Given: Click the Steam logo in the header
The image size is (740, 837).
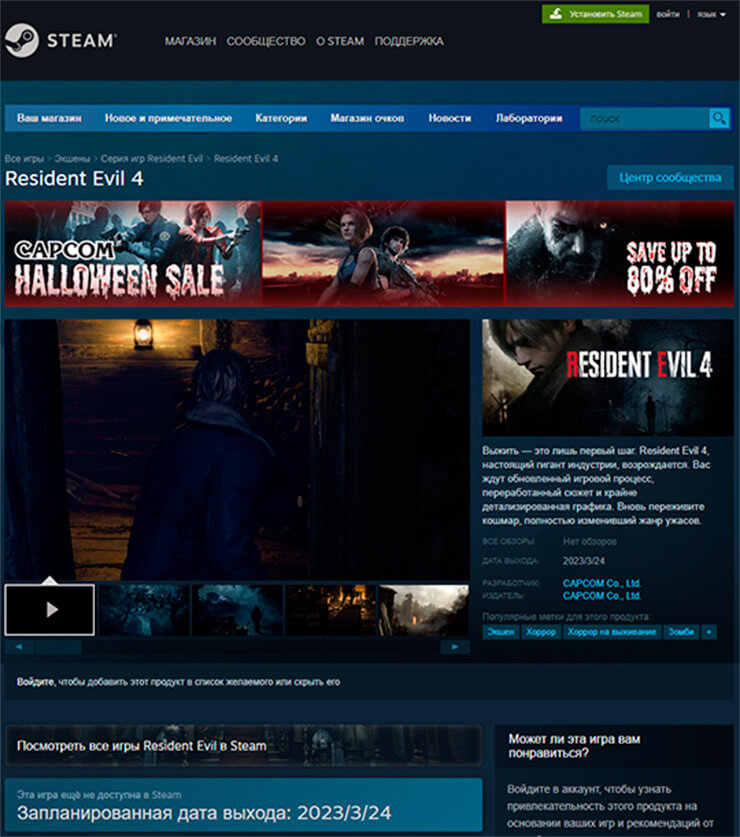Looking at the screenshot, I should 60,40.
